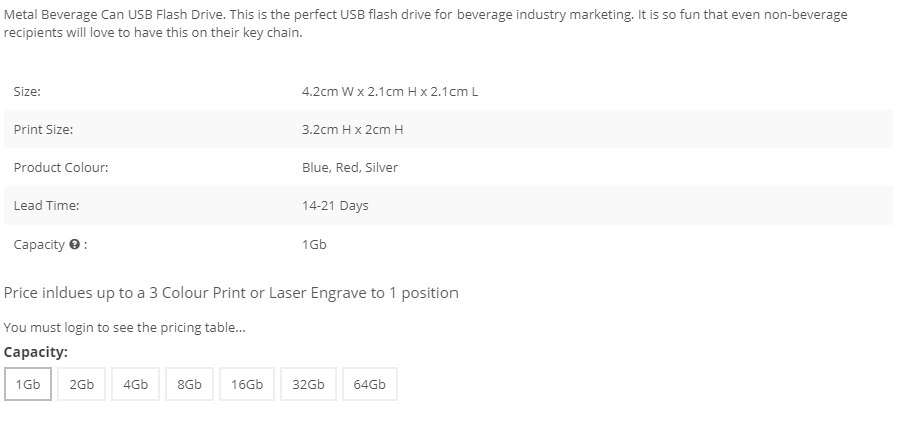Choose the 4Gb capacity option
This screenshot has height=426, width=904.
pyautogui.click(x=135, y=384)
